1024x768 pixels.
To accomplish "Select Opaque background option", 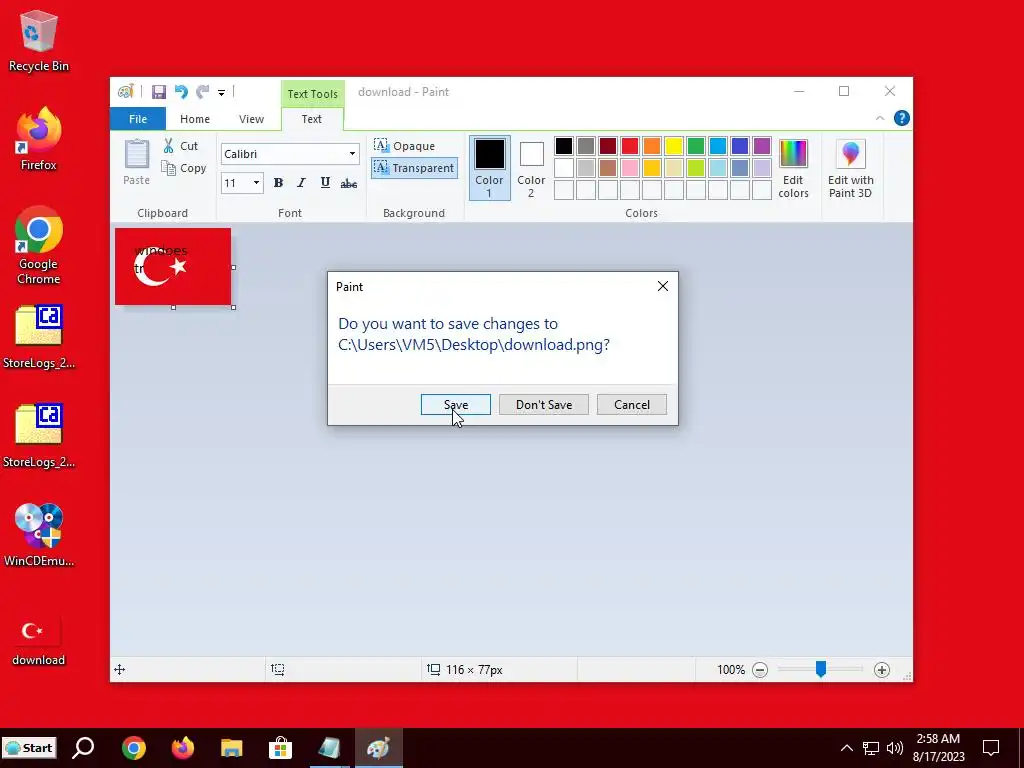I will [405, 146].
